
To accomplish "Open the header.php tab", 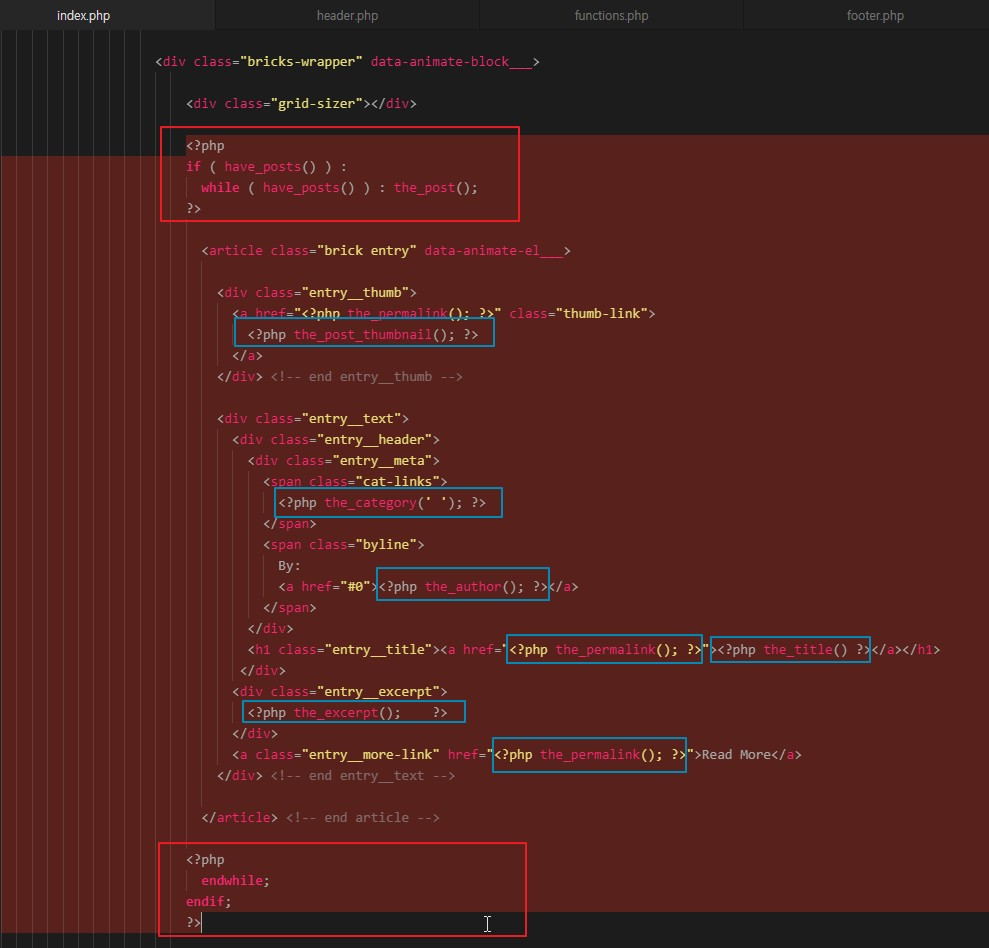I will 347,16.
